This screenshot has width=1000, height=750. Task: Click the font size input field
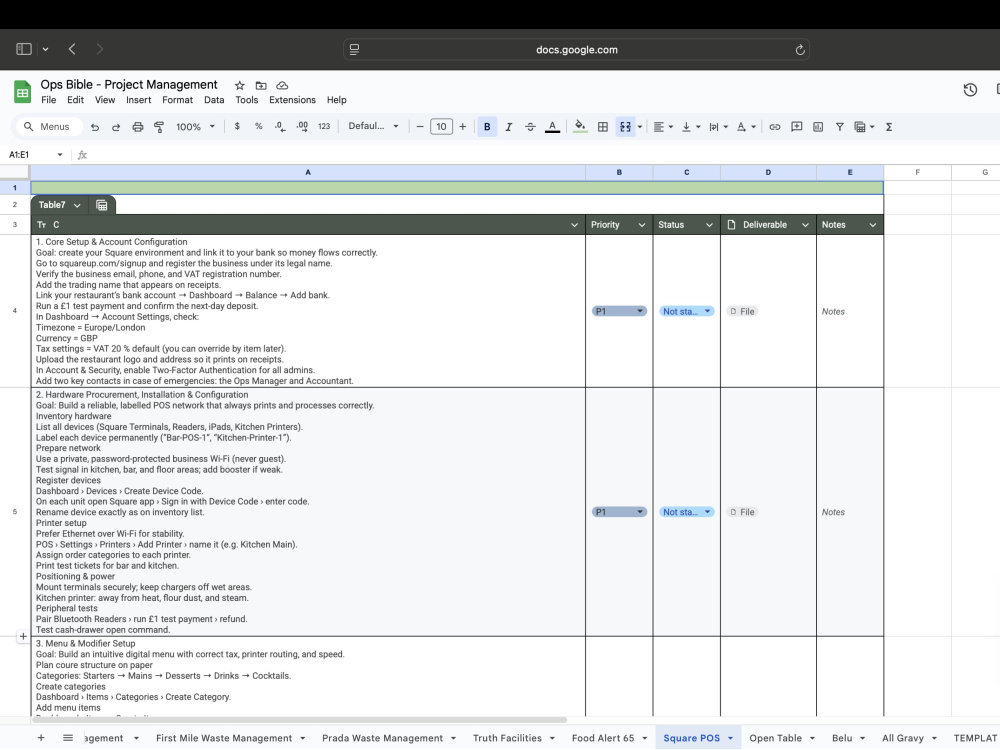[x=441, y=127]
